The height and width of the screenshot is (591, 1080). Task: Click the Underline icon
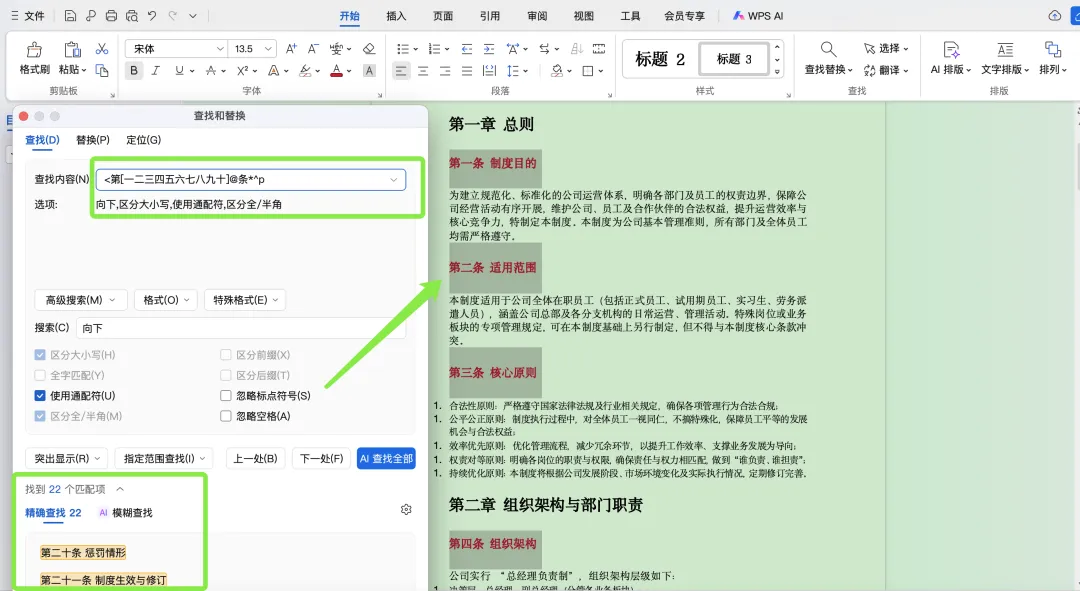pos(179,70)
